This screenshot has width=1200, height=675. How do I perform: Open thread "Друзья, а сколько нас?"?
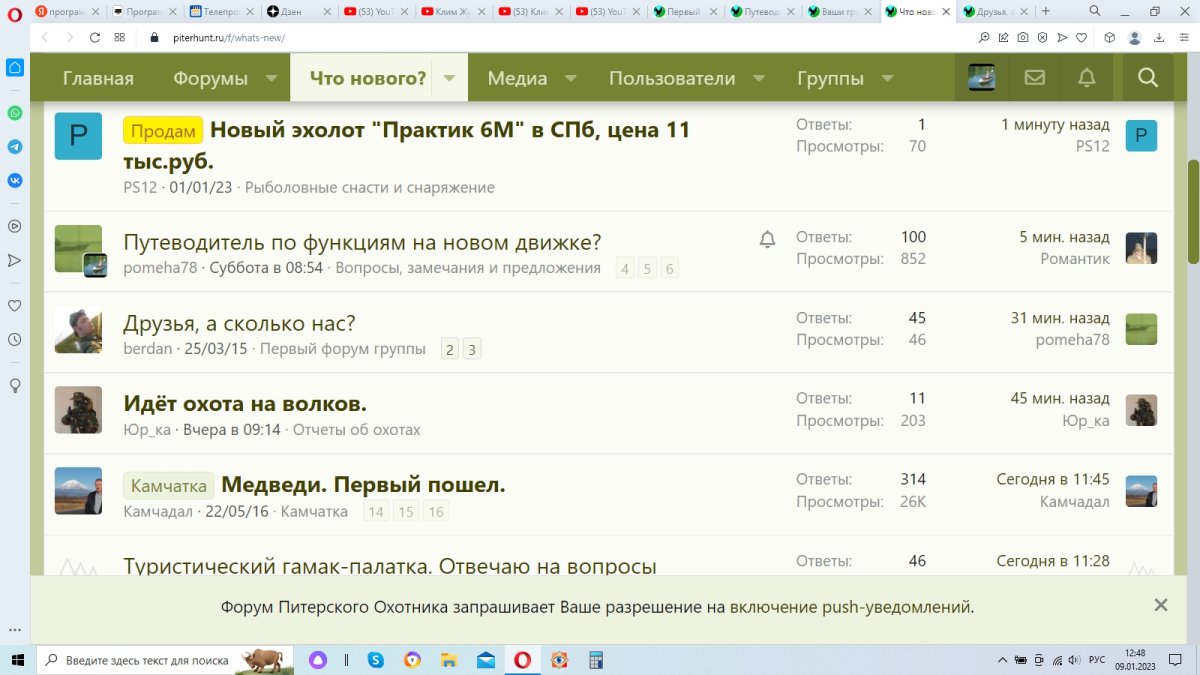(x=239, y=323)
